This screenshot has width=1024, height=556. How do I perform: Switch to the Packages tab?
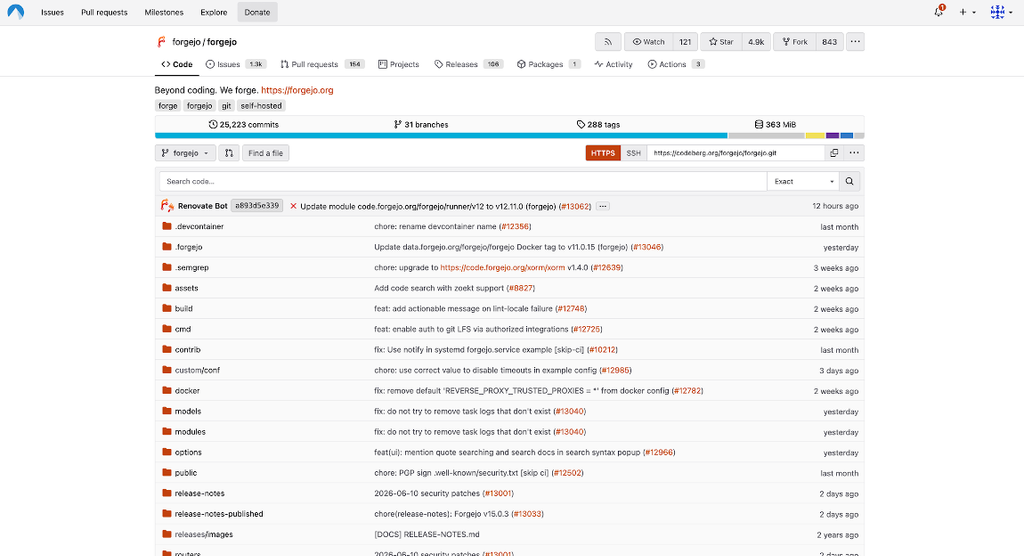(548, 64)
